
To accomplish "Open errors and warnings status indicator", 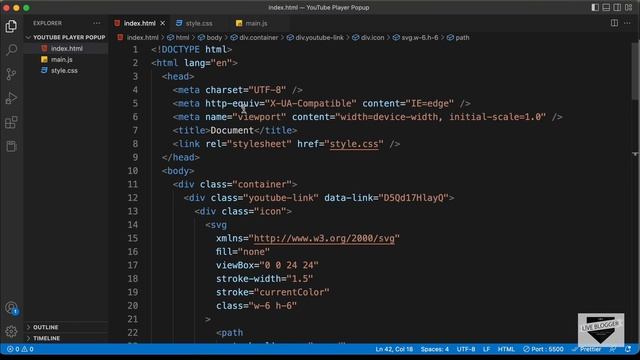I will (x=20, y=349).
